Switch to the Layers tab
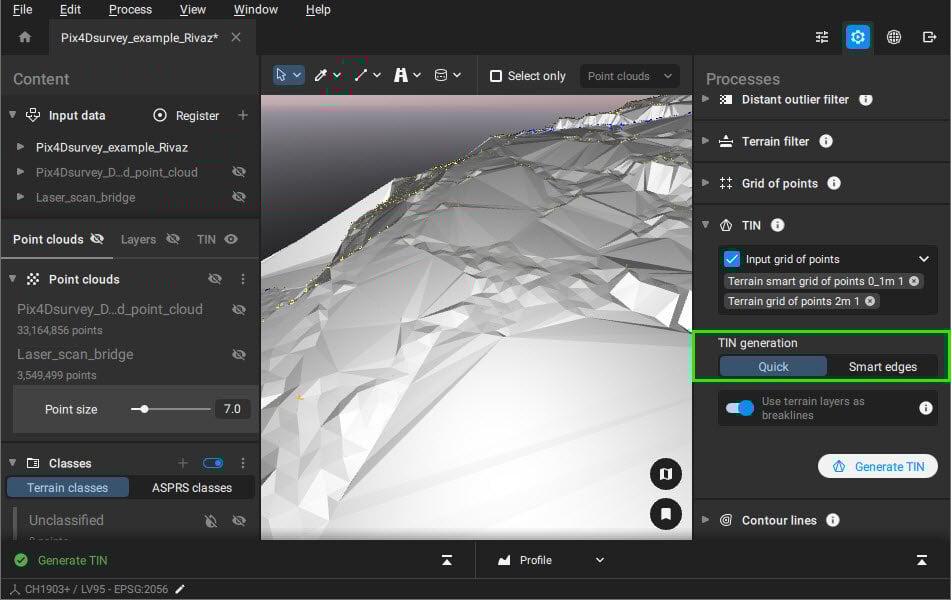 (x=138, y=239)
